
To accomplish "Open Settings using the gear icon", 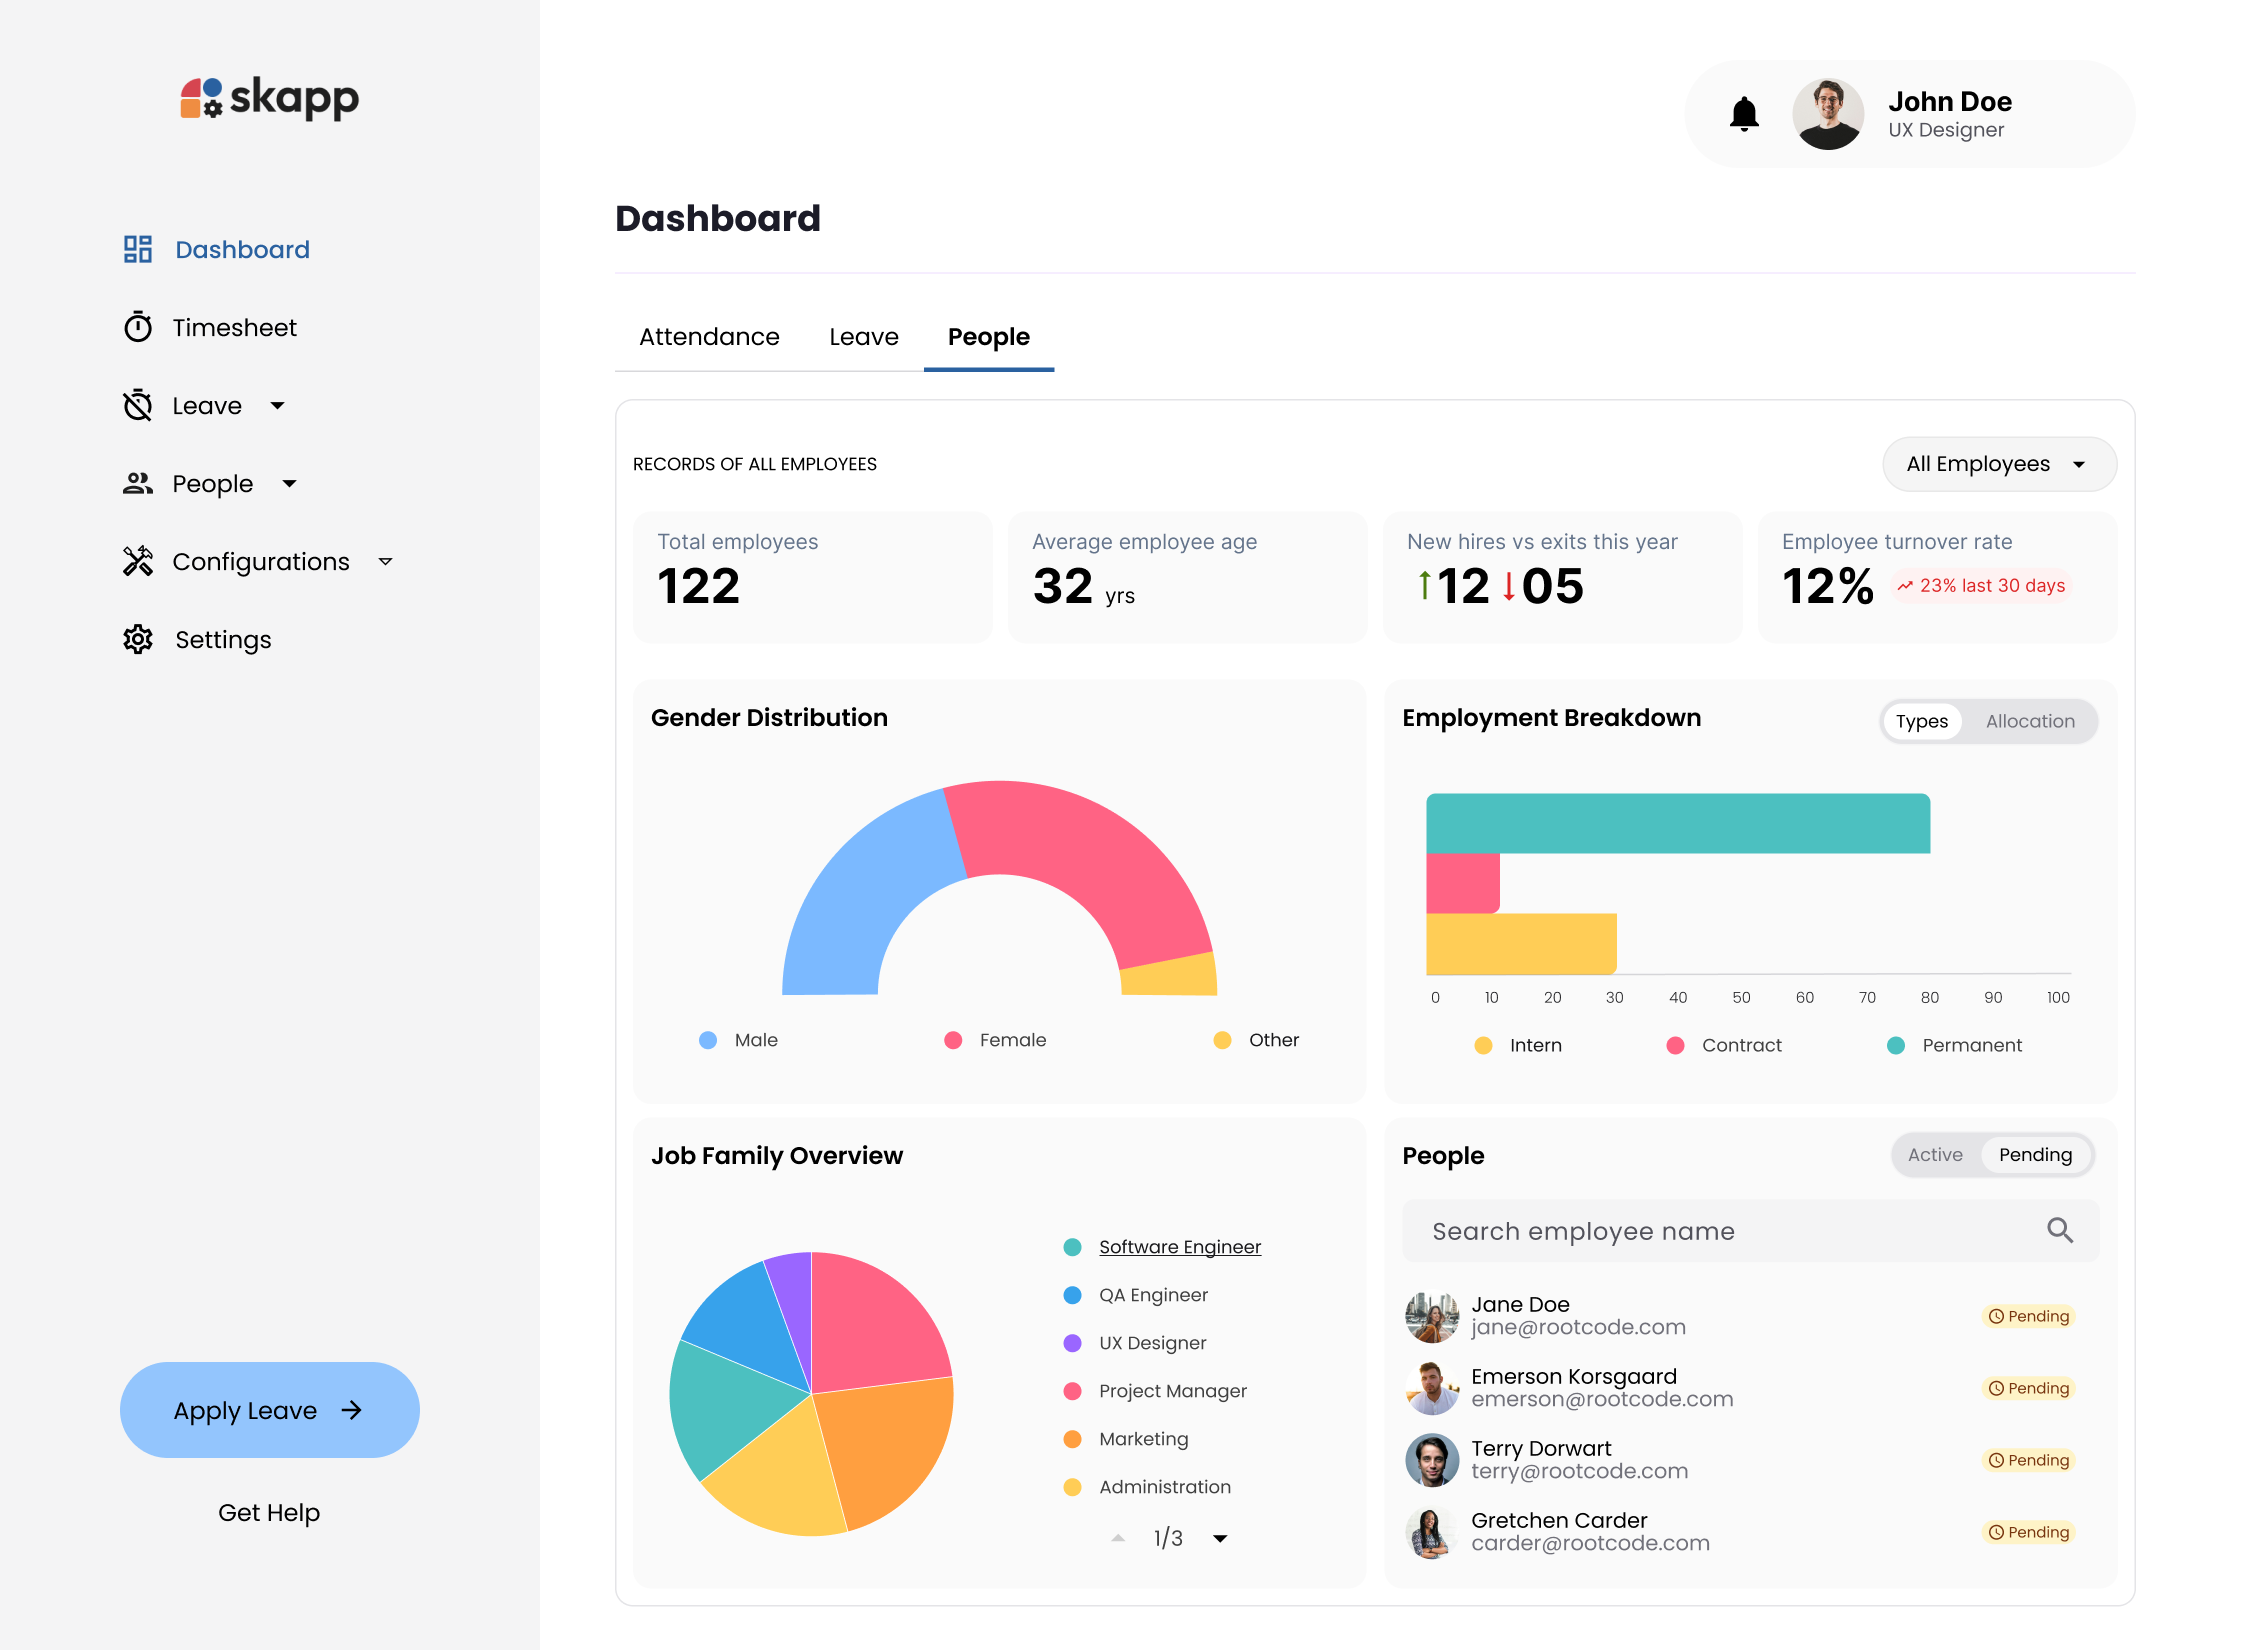I will pos(138,639).
